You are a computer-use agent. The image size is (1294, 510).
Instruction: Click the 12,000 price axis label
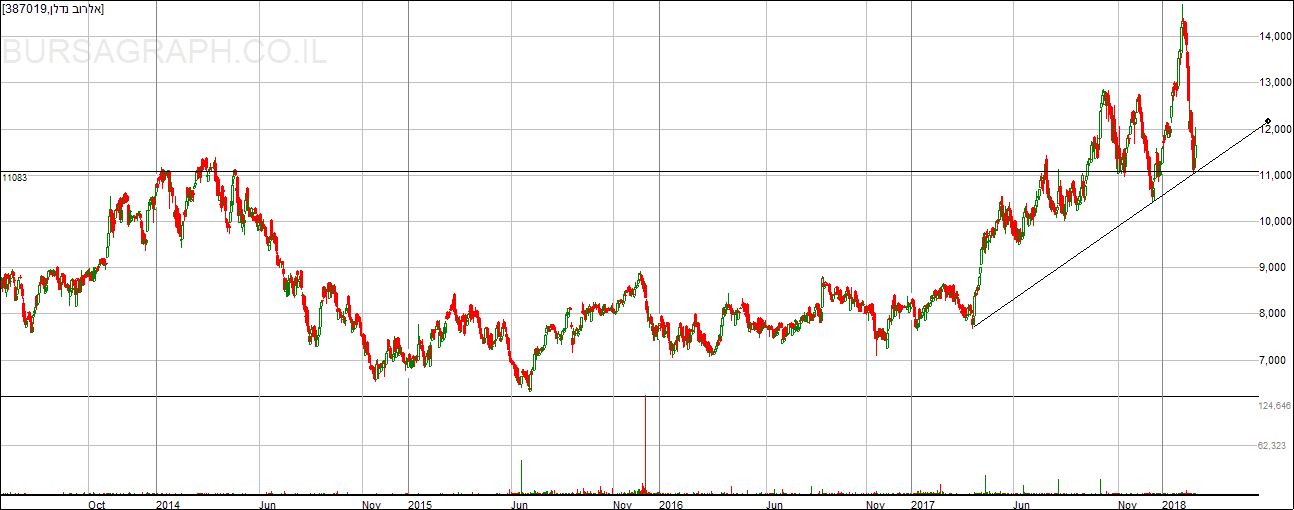pyautogui.click(x=1274, y=129)
